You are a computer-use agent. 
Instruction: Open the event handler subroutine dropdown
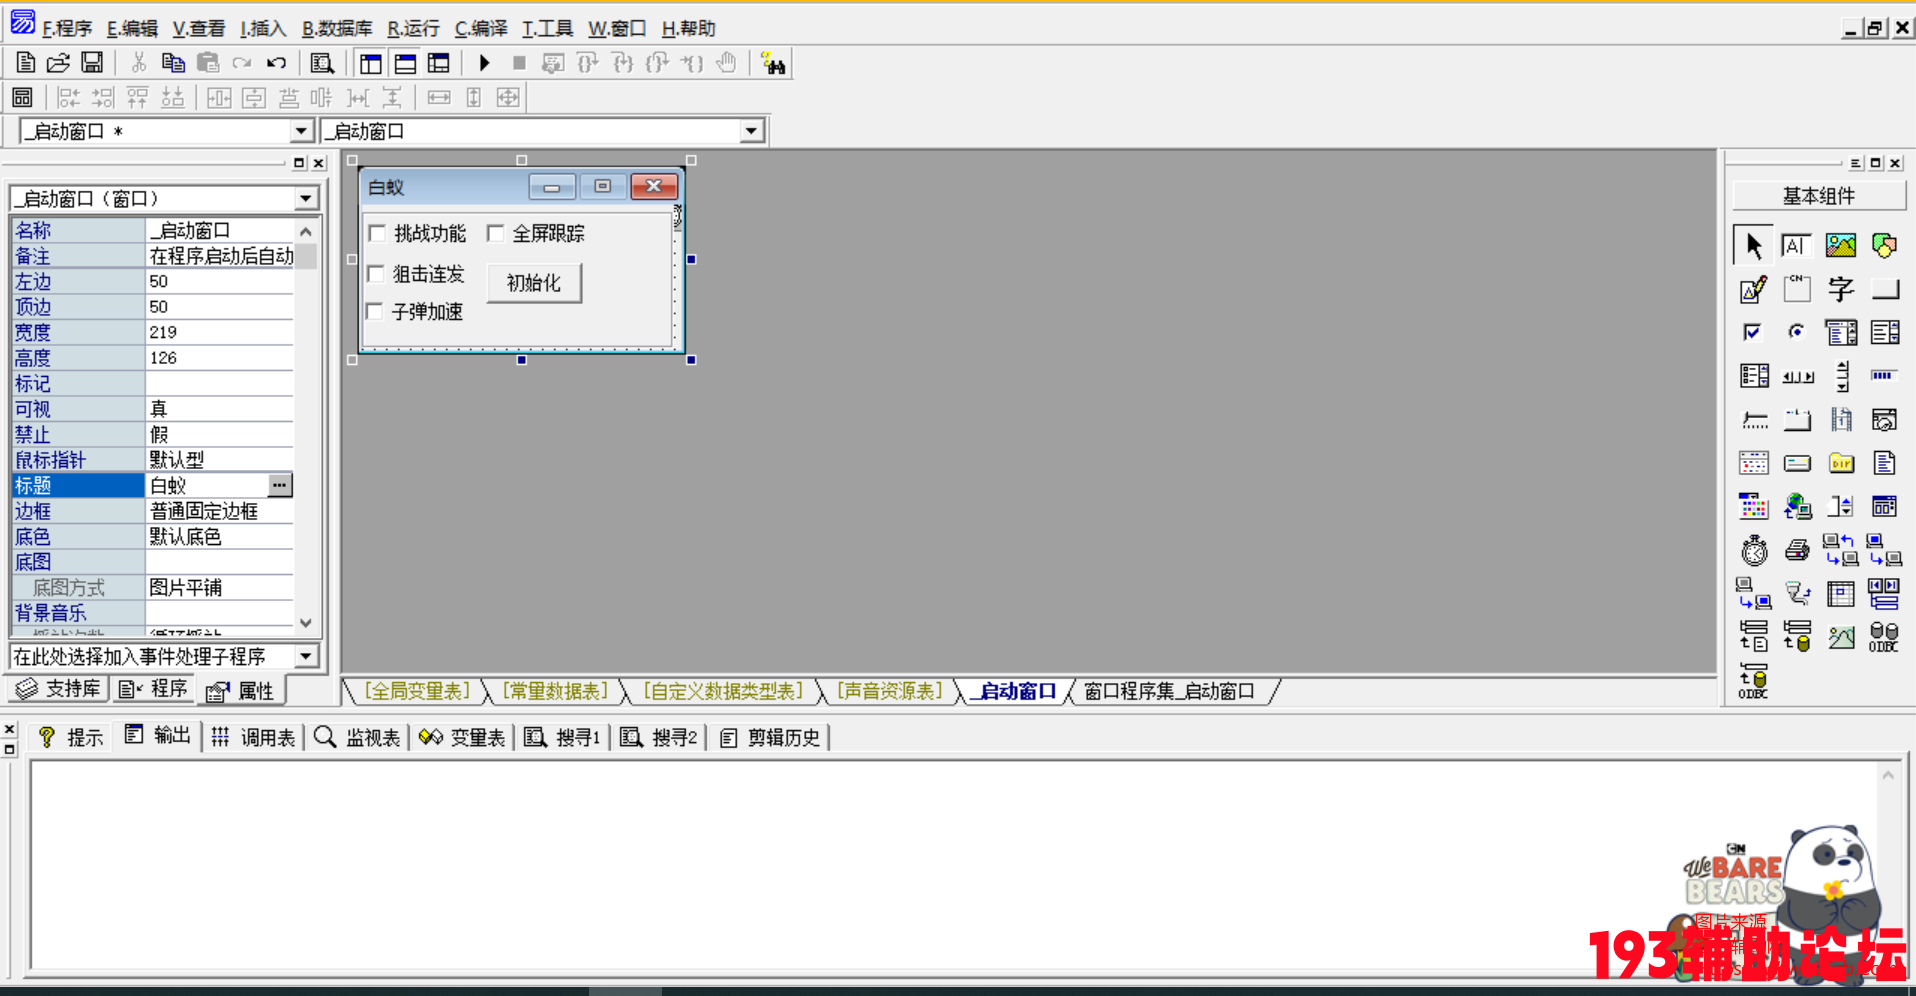coord(306,656)
